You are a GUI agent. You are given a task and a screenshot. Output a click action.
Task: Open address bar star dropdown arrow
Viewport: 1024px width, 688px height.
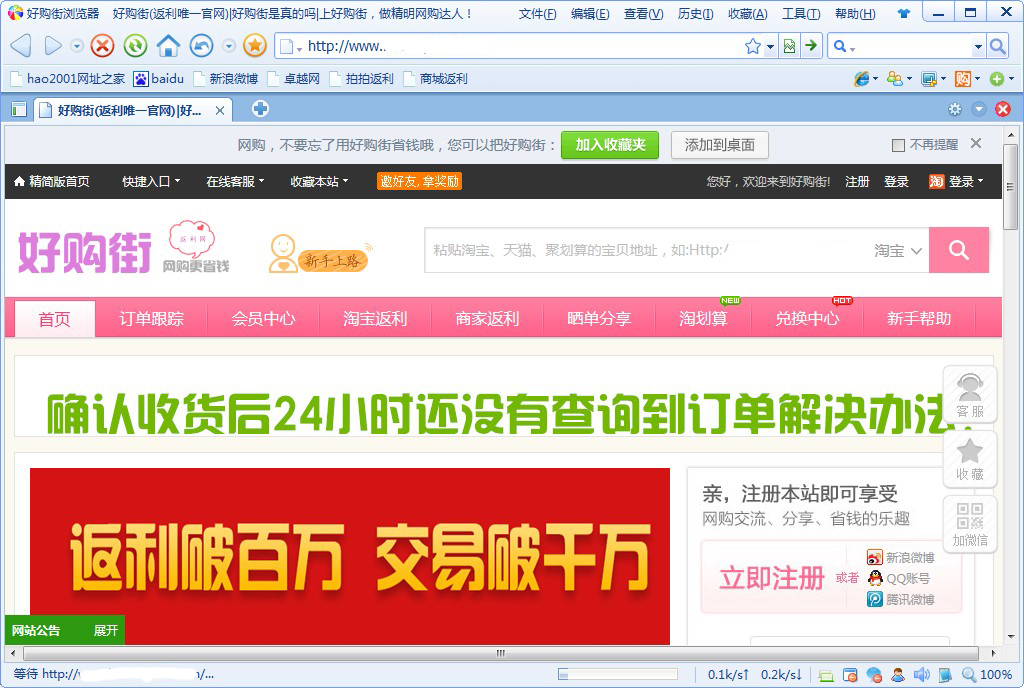click(770, 46)
